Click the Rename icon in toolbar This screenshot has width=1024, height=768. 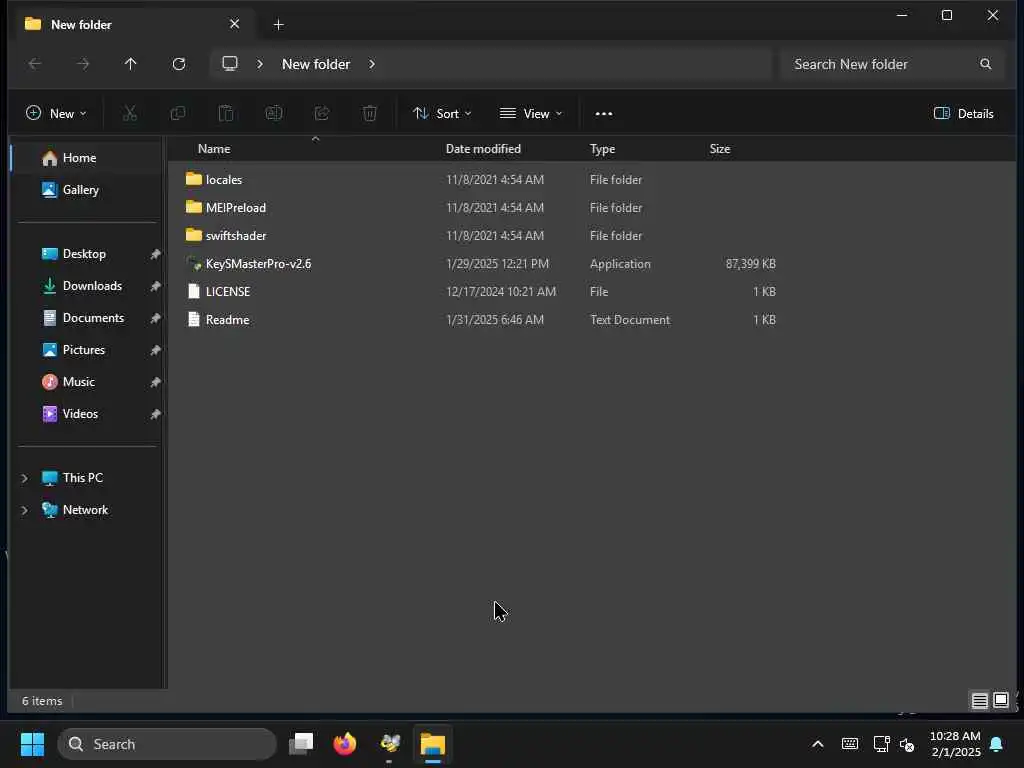click(274, 114)
